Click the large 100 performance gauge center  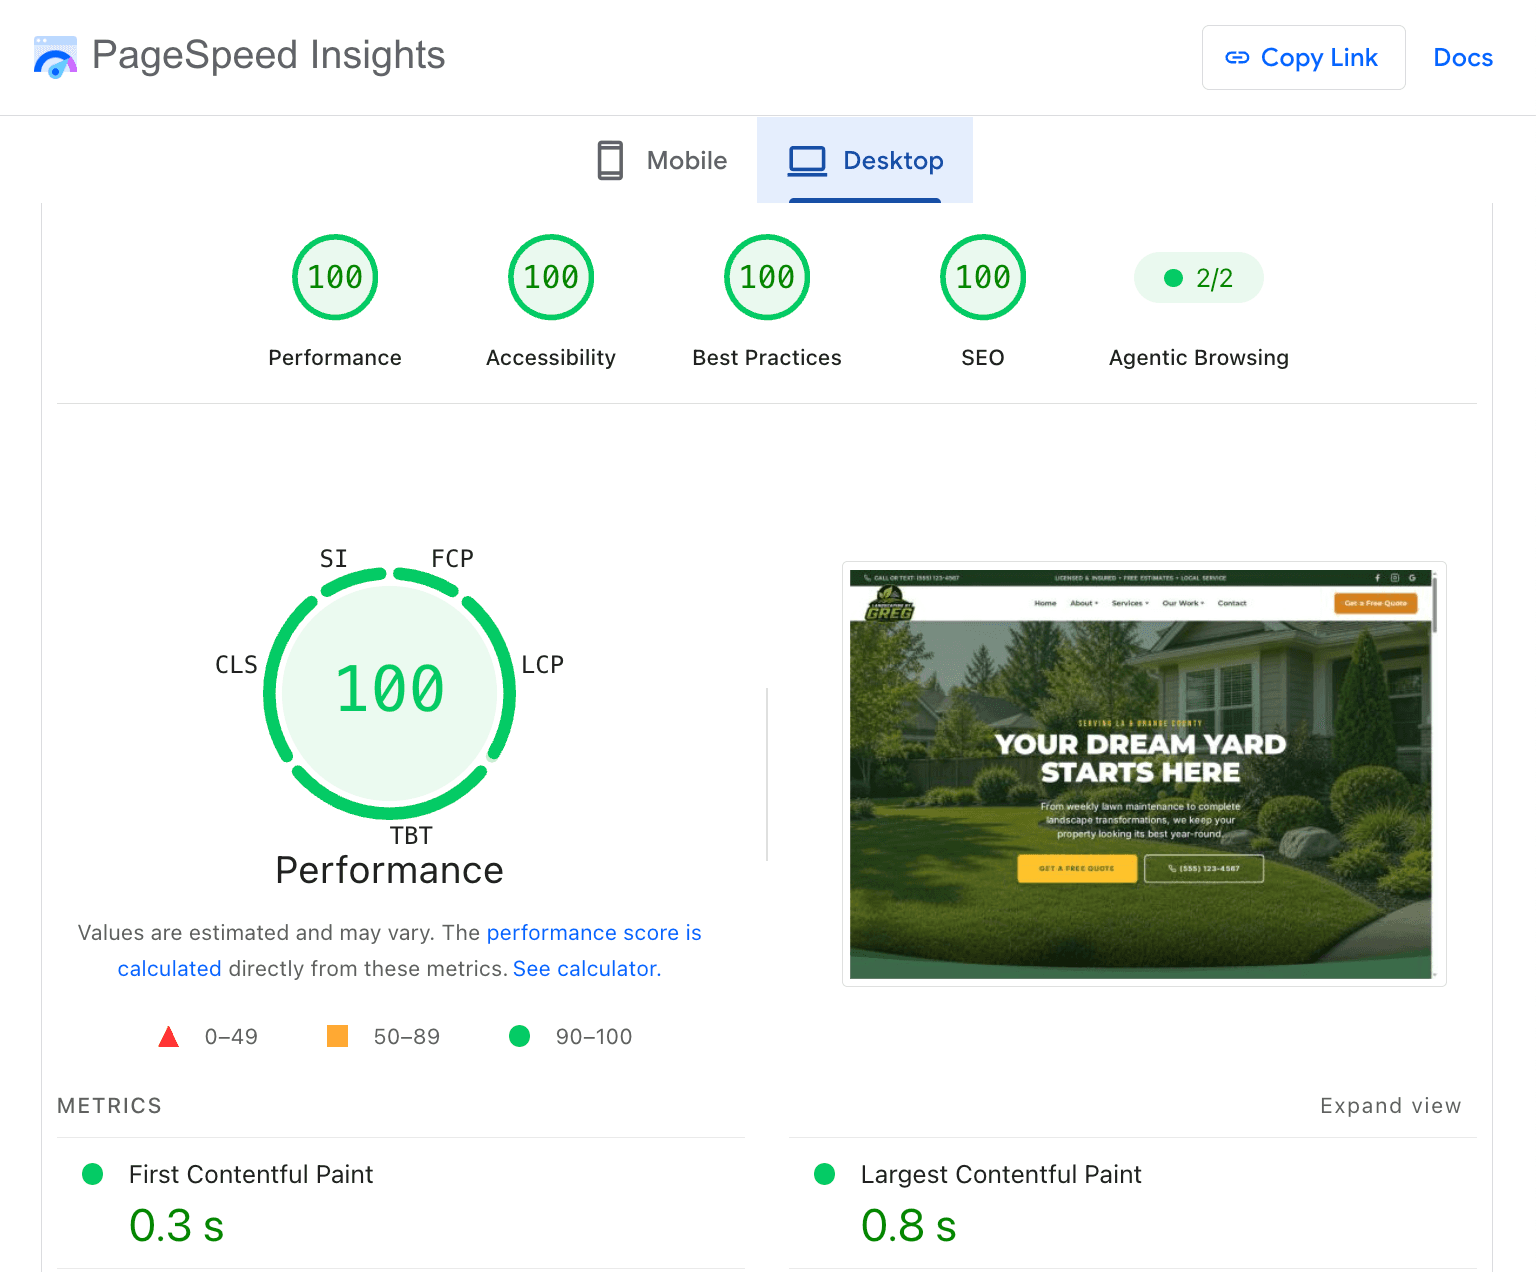[x=390, y=690]
